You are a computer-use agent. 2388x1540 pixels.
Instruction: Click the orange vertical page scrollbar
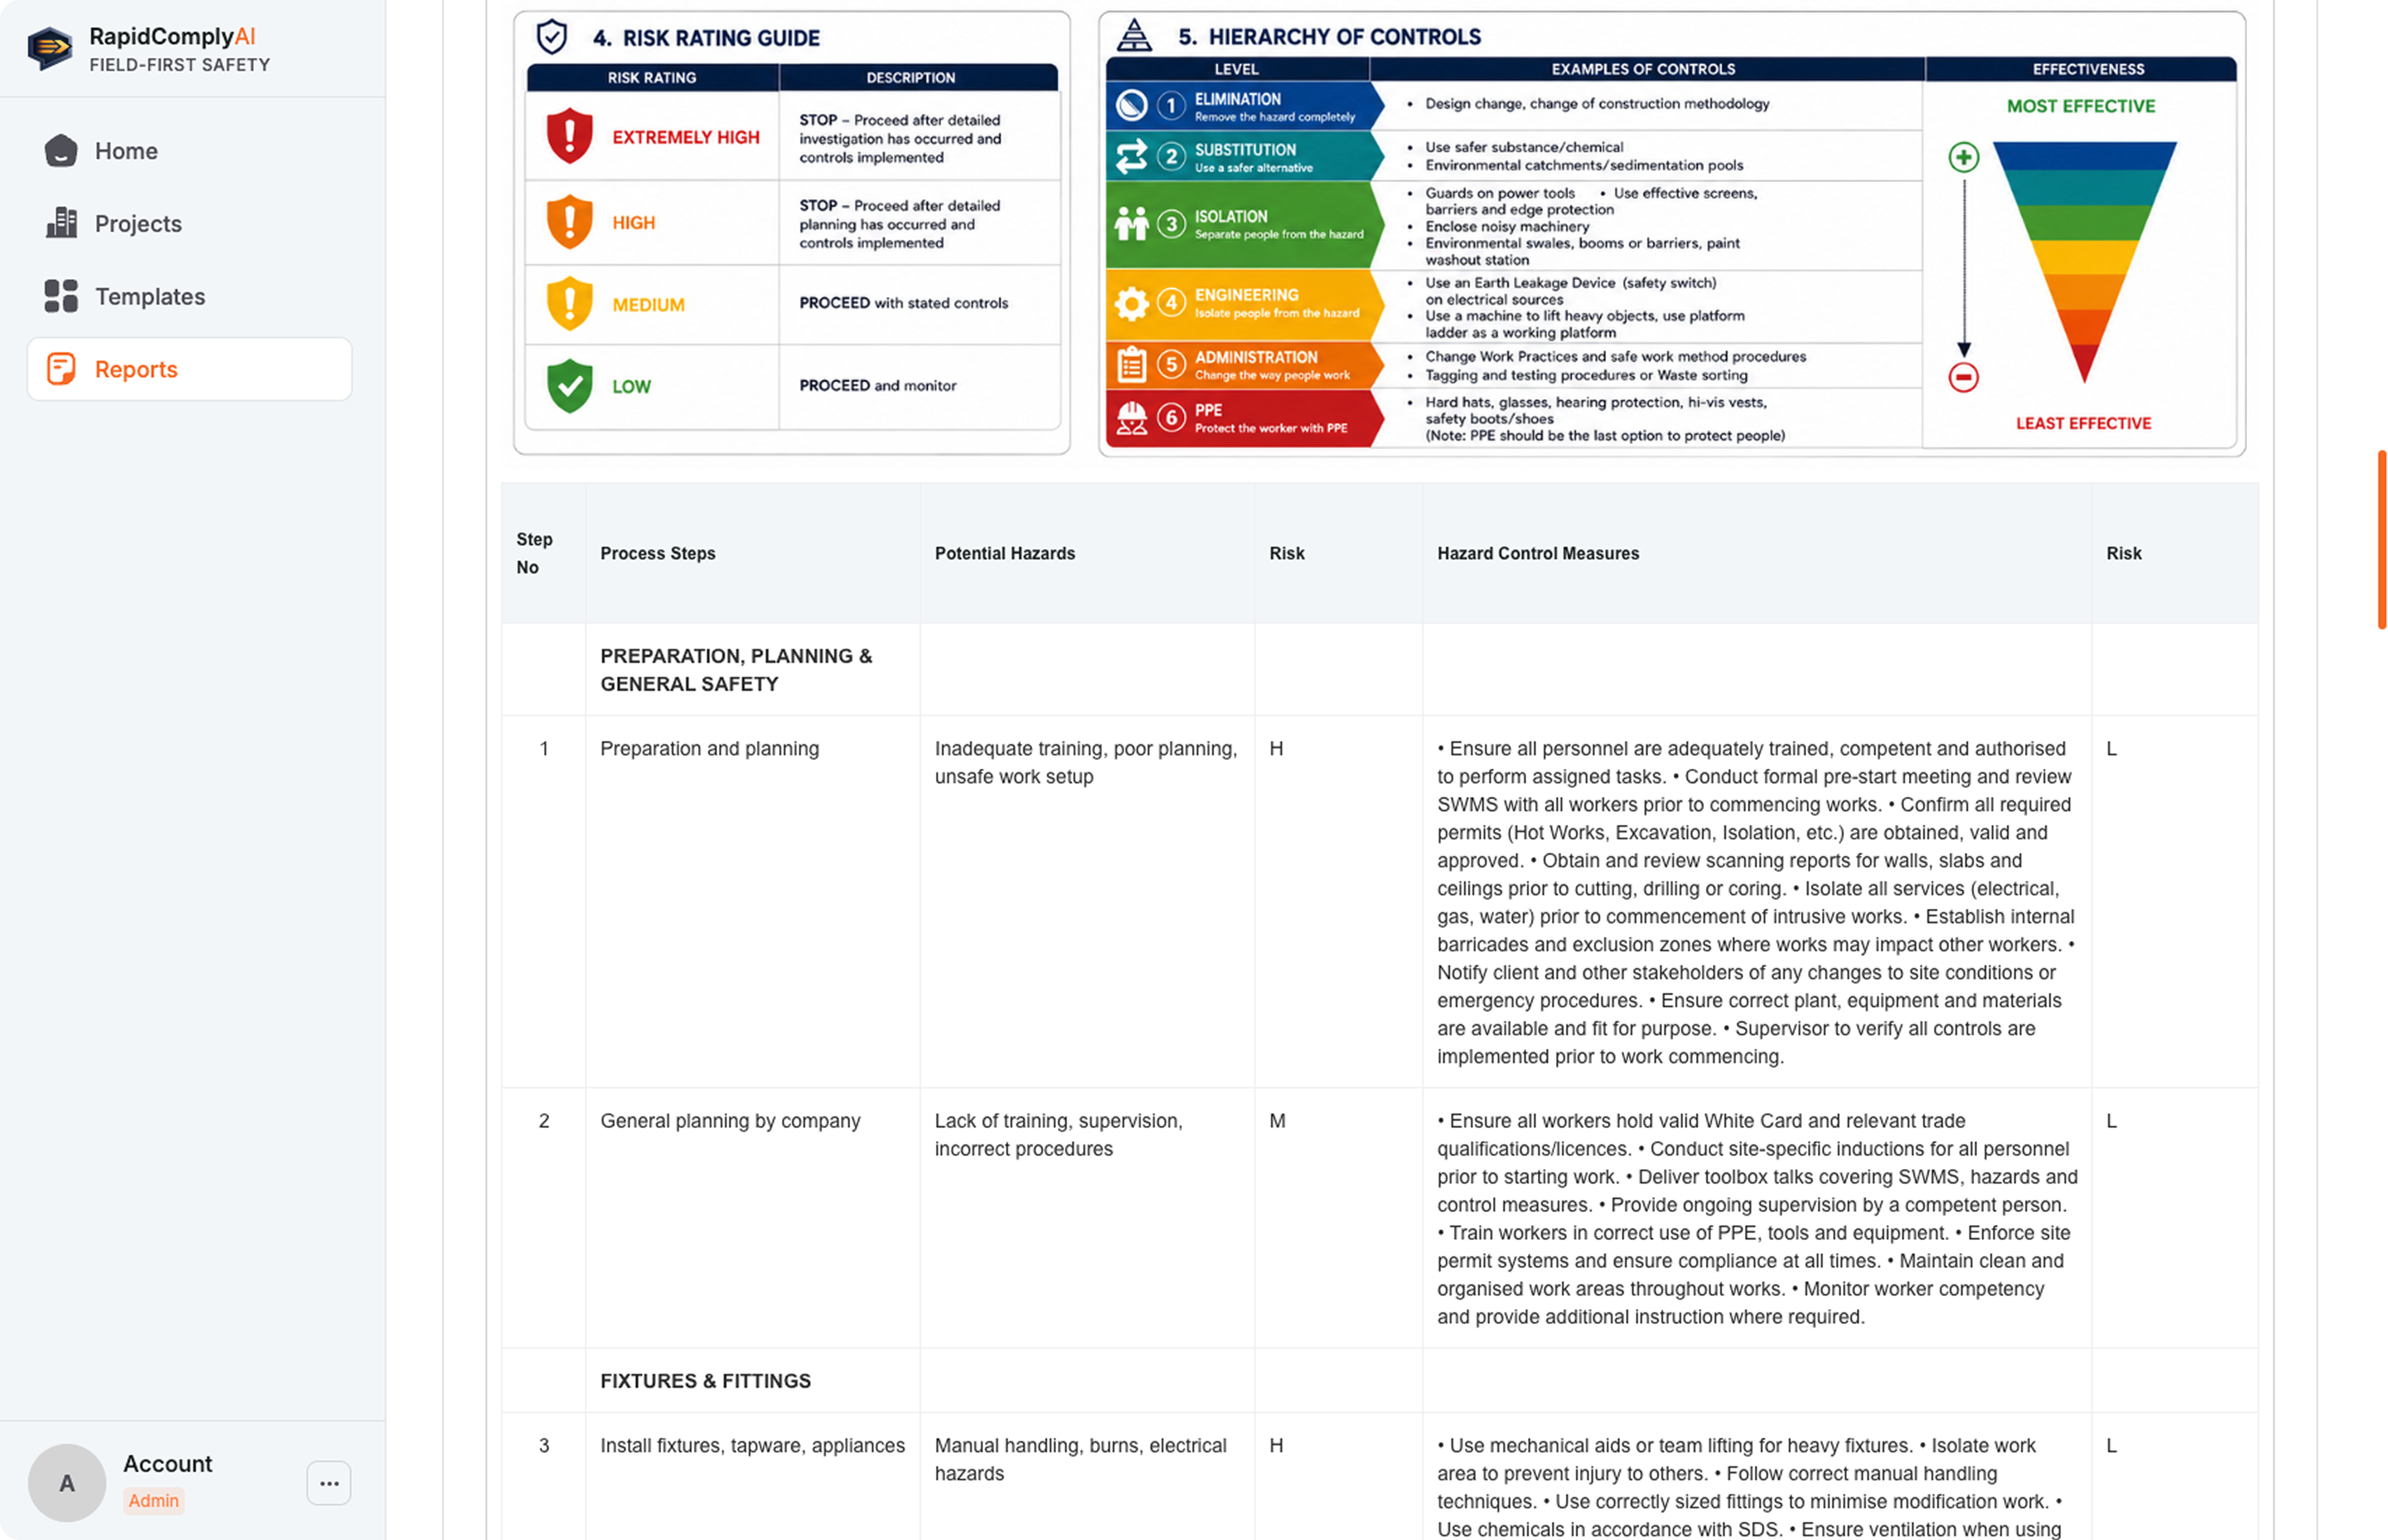2381,540
